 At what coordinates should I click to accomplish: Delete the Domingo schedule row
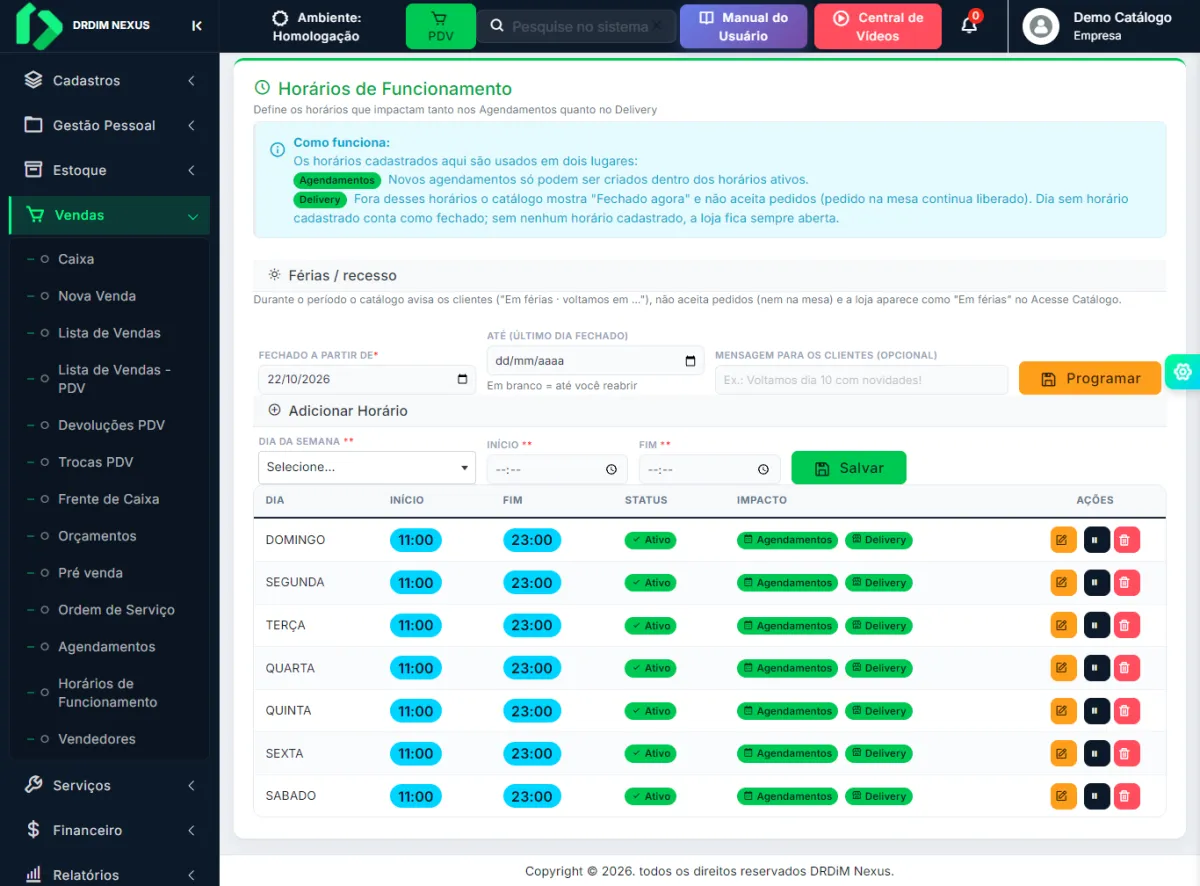tap(1126, 540)
